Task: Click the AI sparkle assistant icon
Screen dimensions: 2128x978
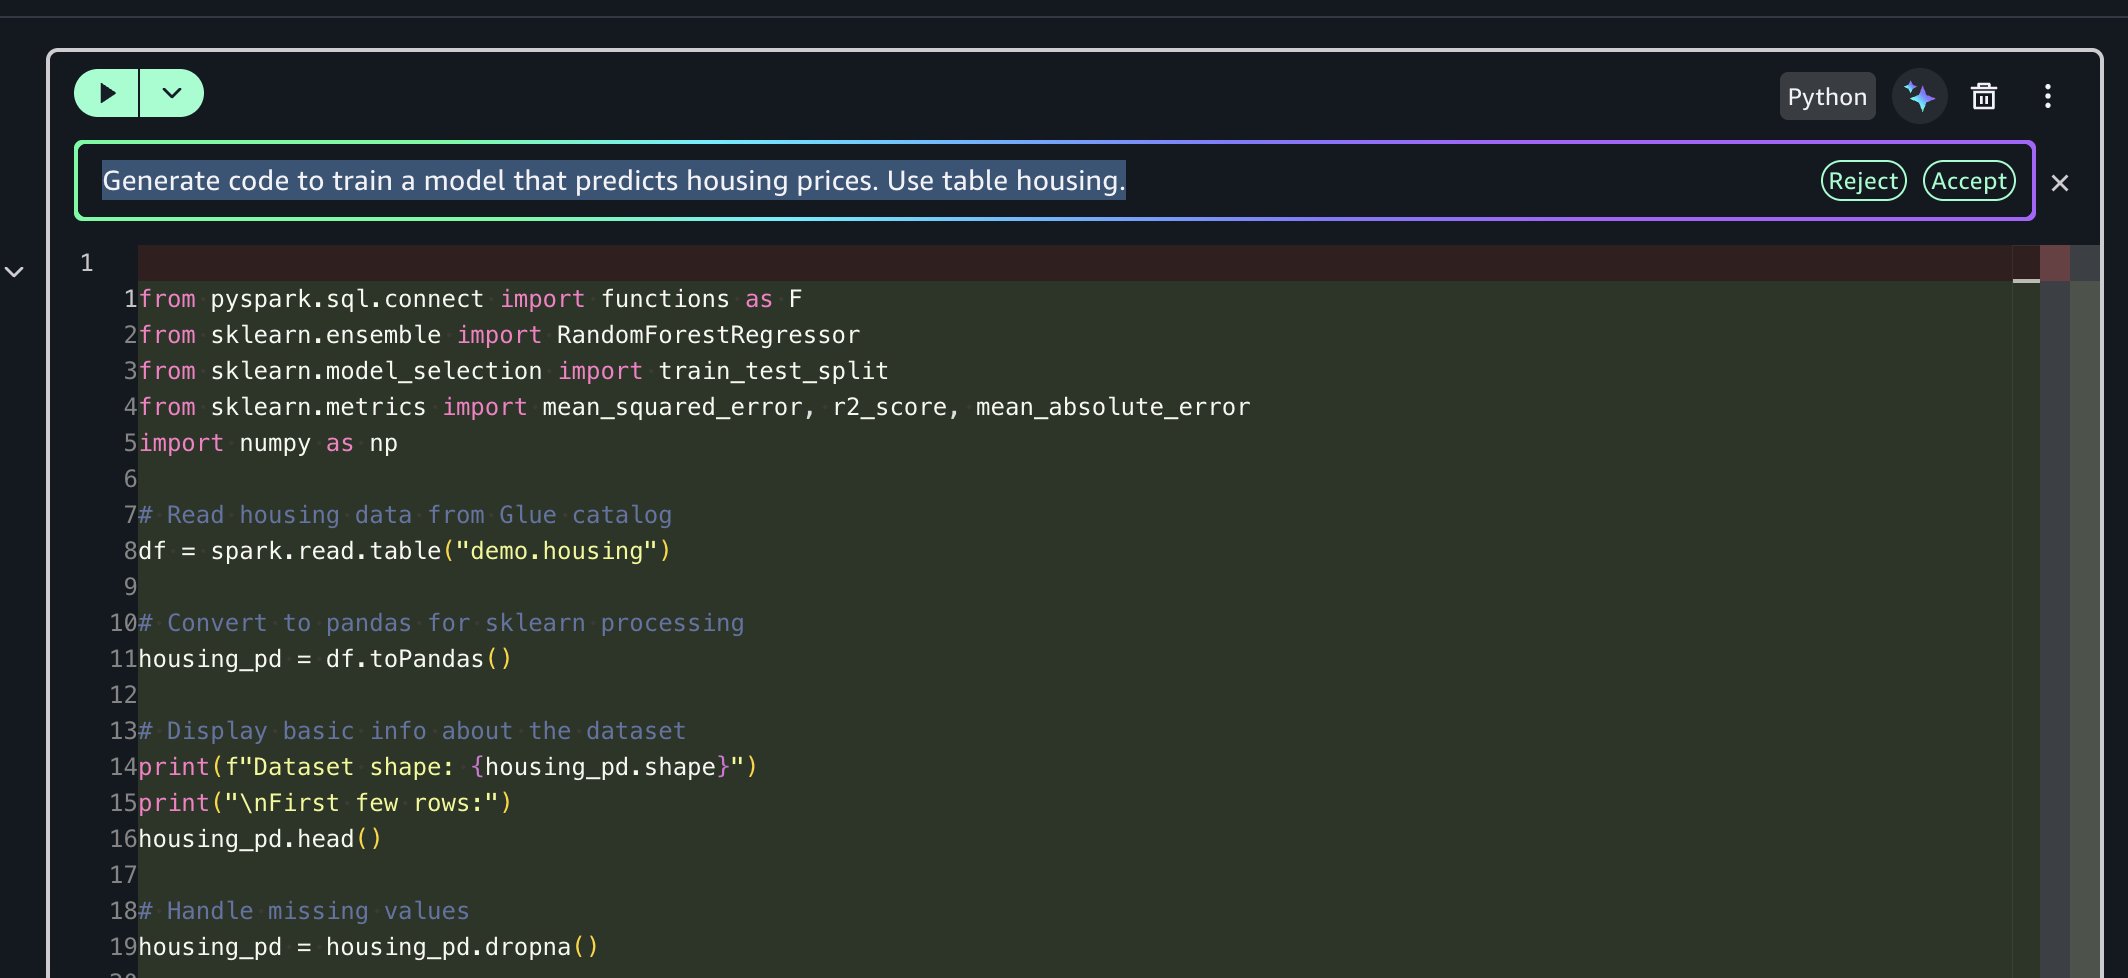Action: click(x=1919, y=97)
